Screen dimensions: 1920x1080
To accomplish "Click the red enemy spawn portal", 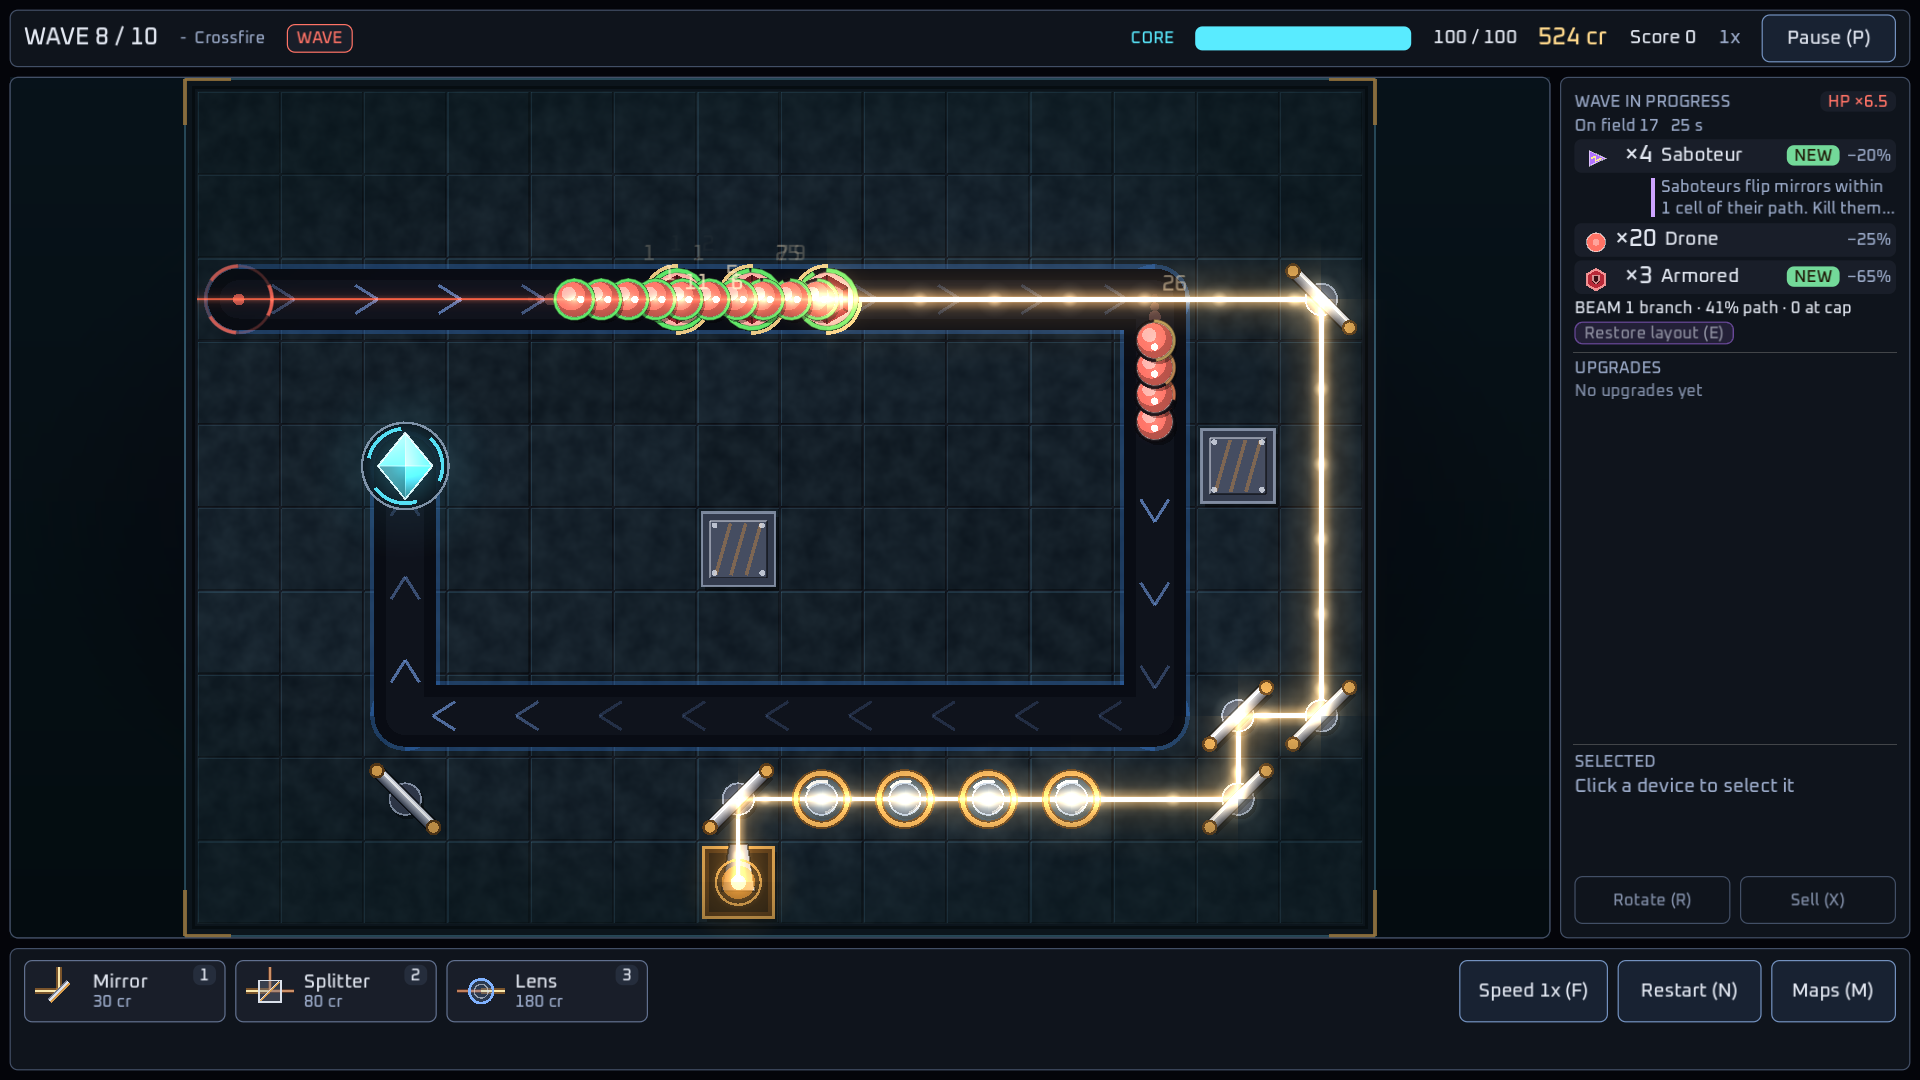I will pyautogui.click(x=238, y=299).
